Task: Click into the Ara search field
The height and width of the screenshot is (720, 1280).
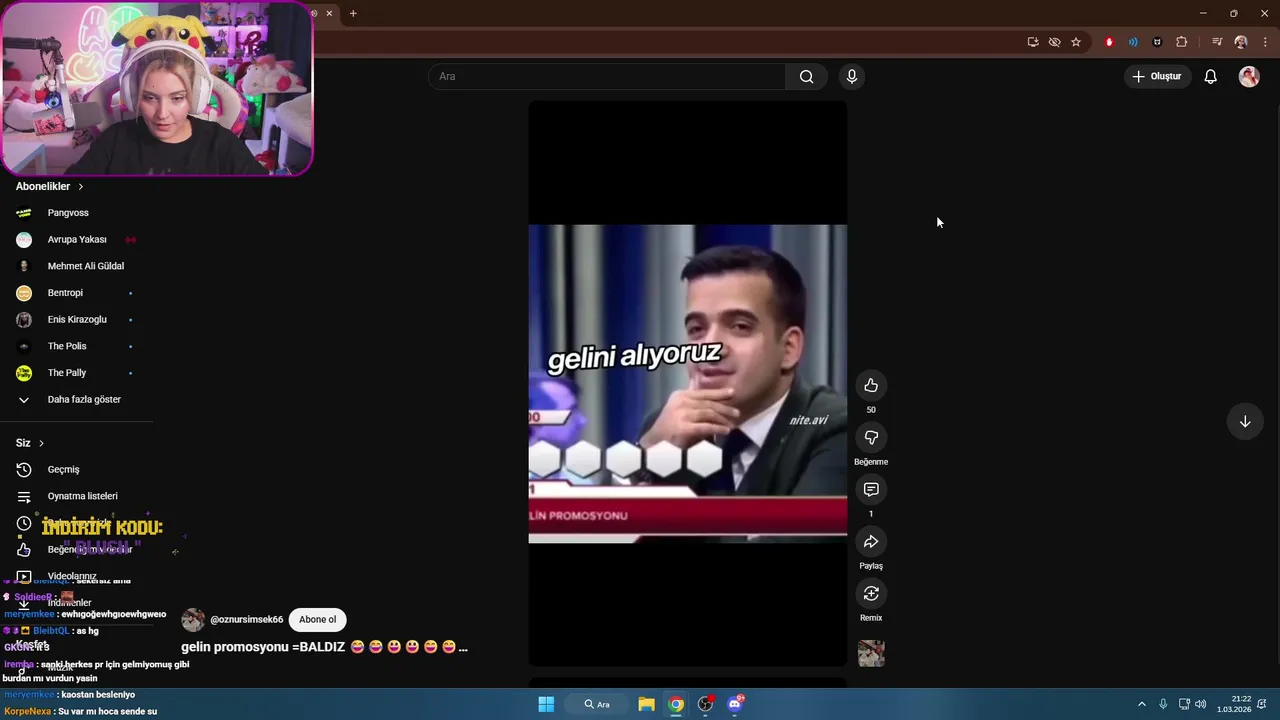Action: (608, 77)
